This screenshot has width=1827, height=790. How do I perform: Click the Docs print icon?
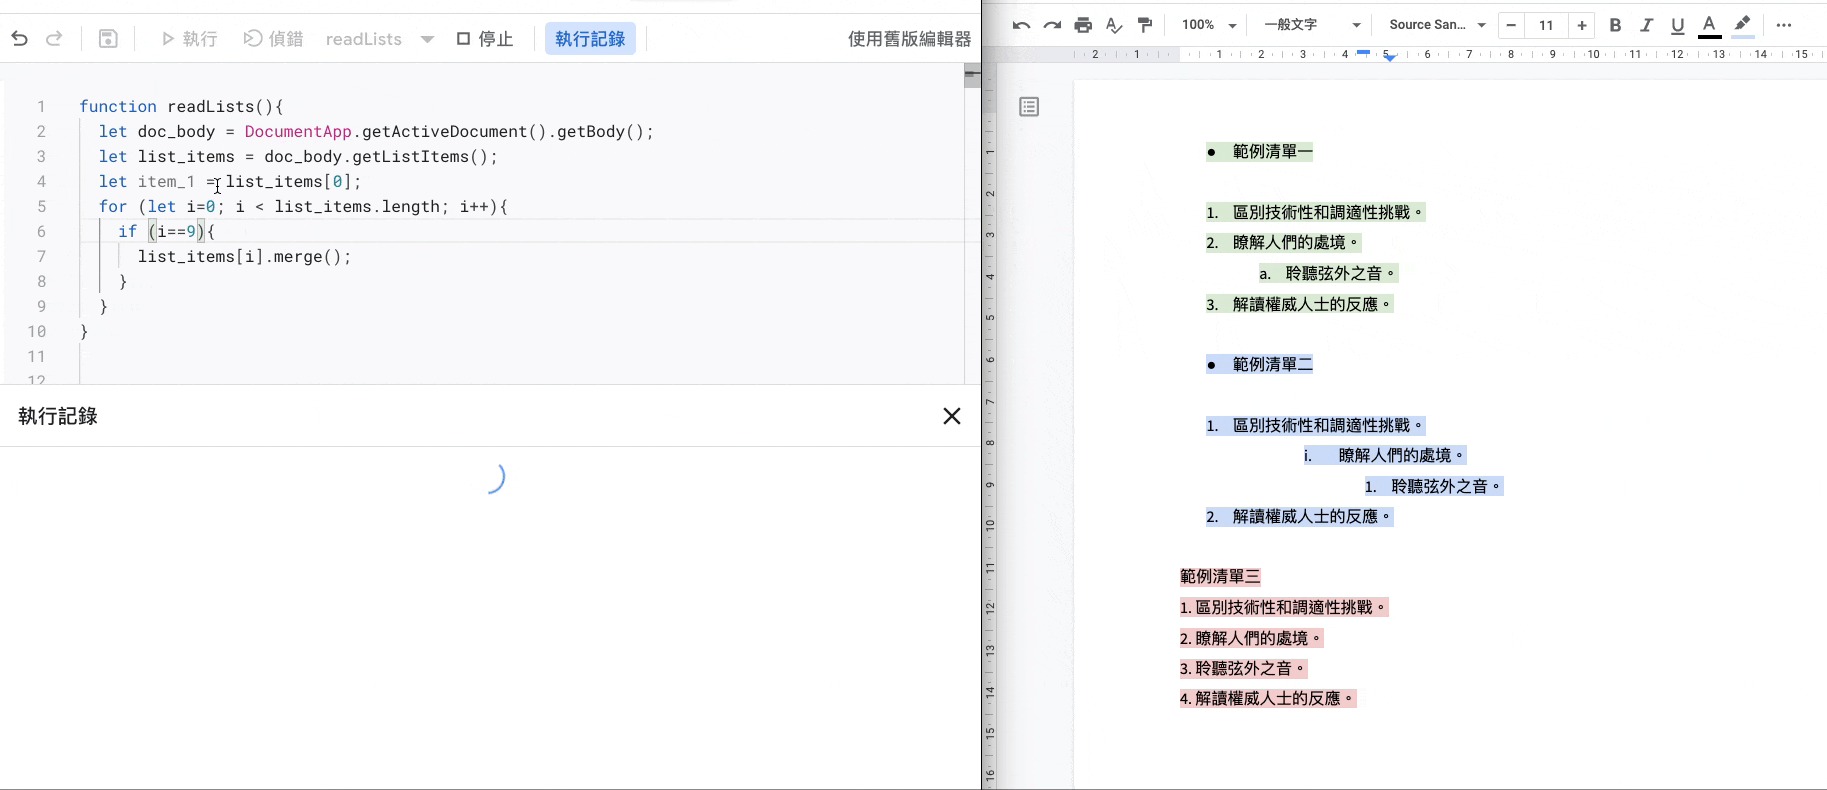coord(1083,25)
